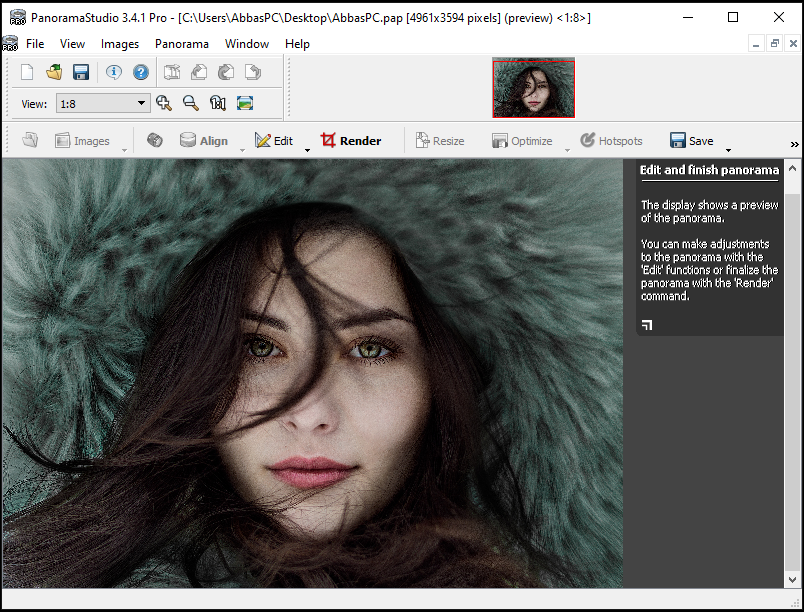Show project info with the blue 'i' bubble icon
This screenshot has width=804, height=612.
click(x=114, y=72)
